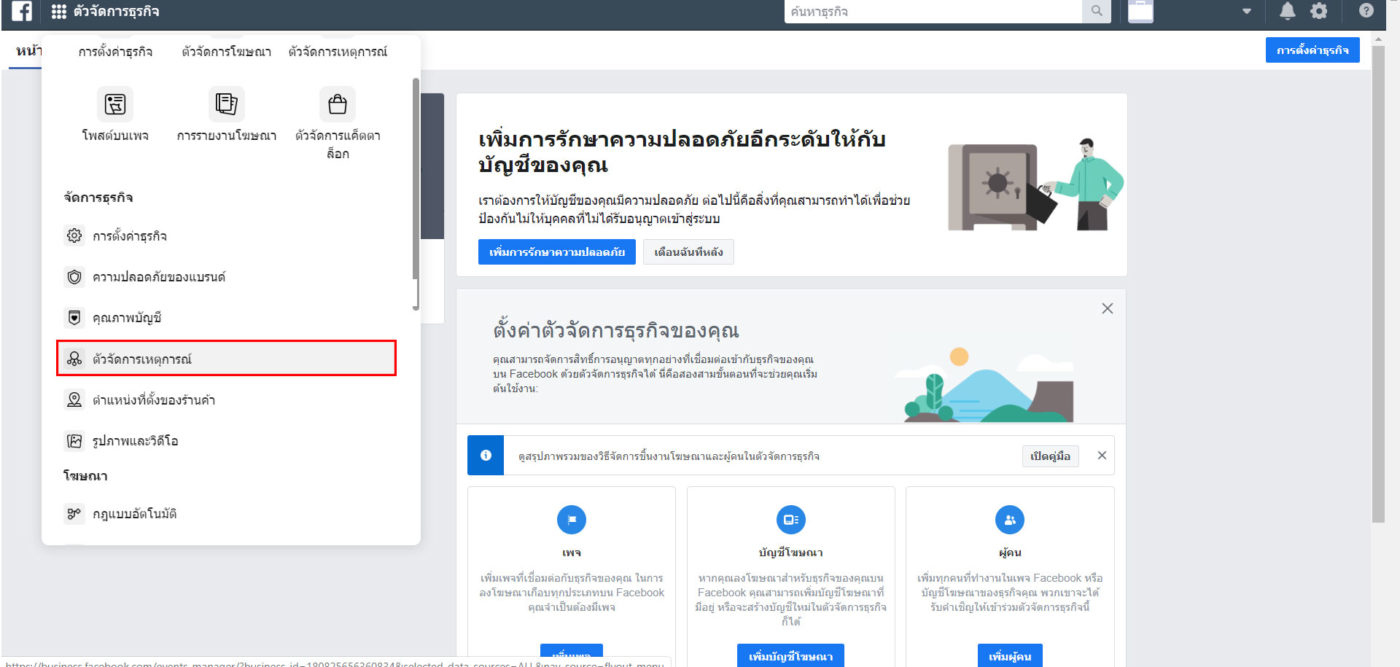Image resolution: width=1400 pixels, height=667 pixels.
Task: Open notifications bell icon
Action: coord(1287,11)
